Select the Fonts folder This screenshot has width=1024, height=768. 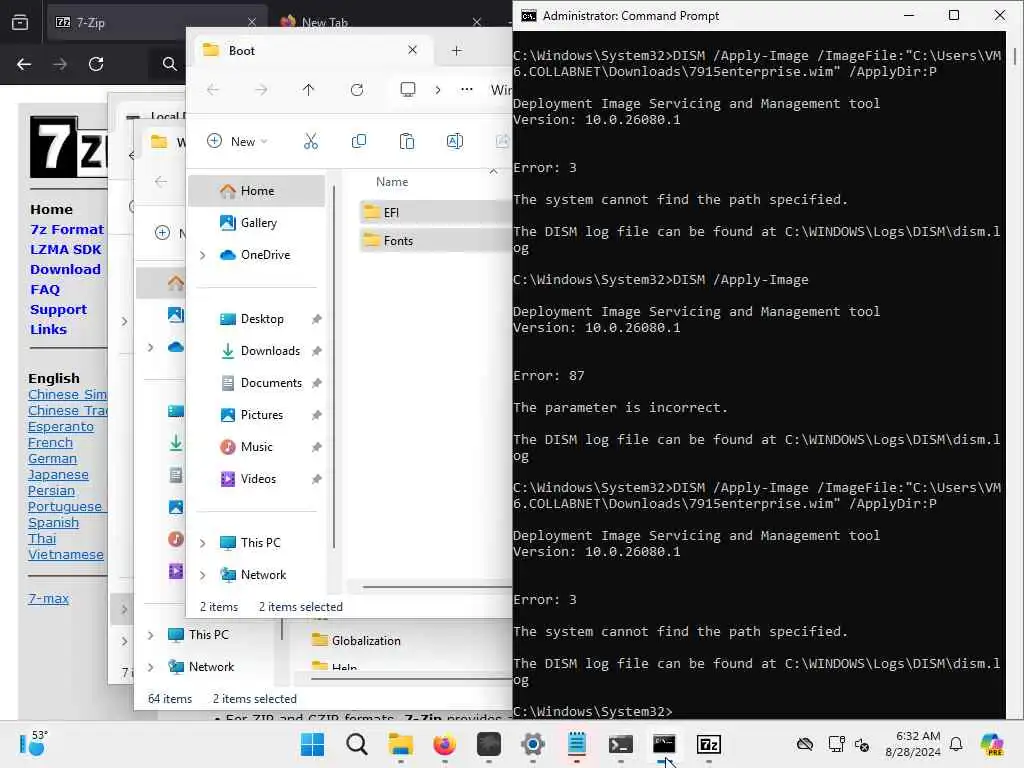[435, 240]
